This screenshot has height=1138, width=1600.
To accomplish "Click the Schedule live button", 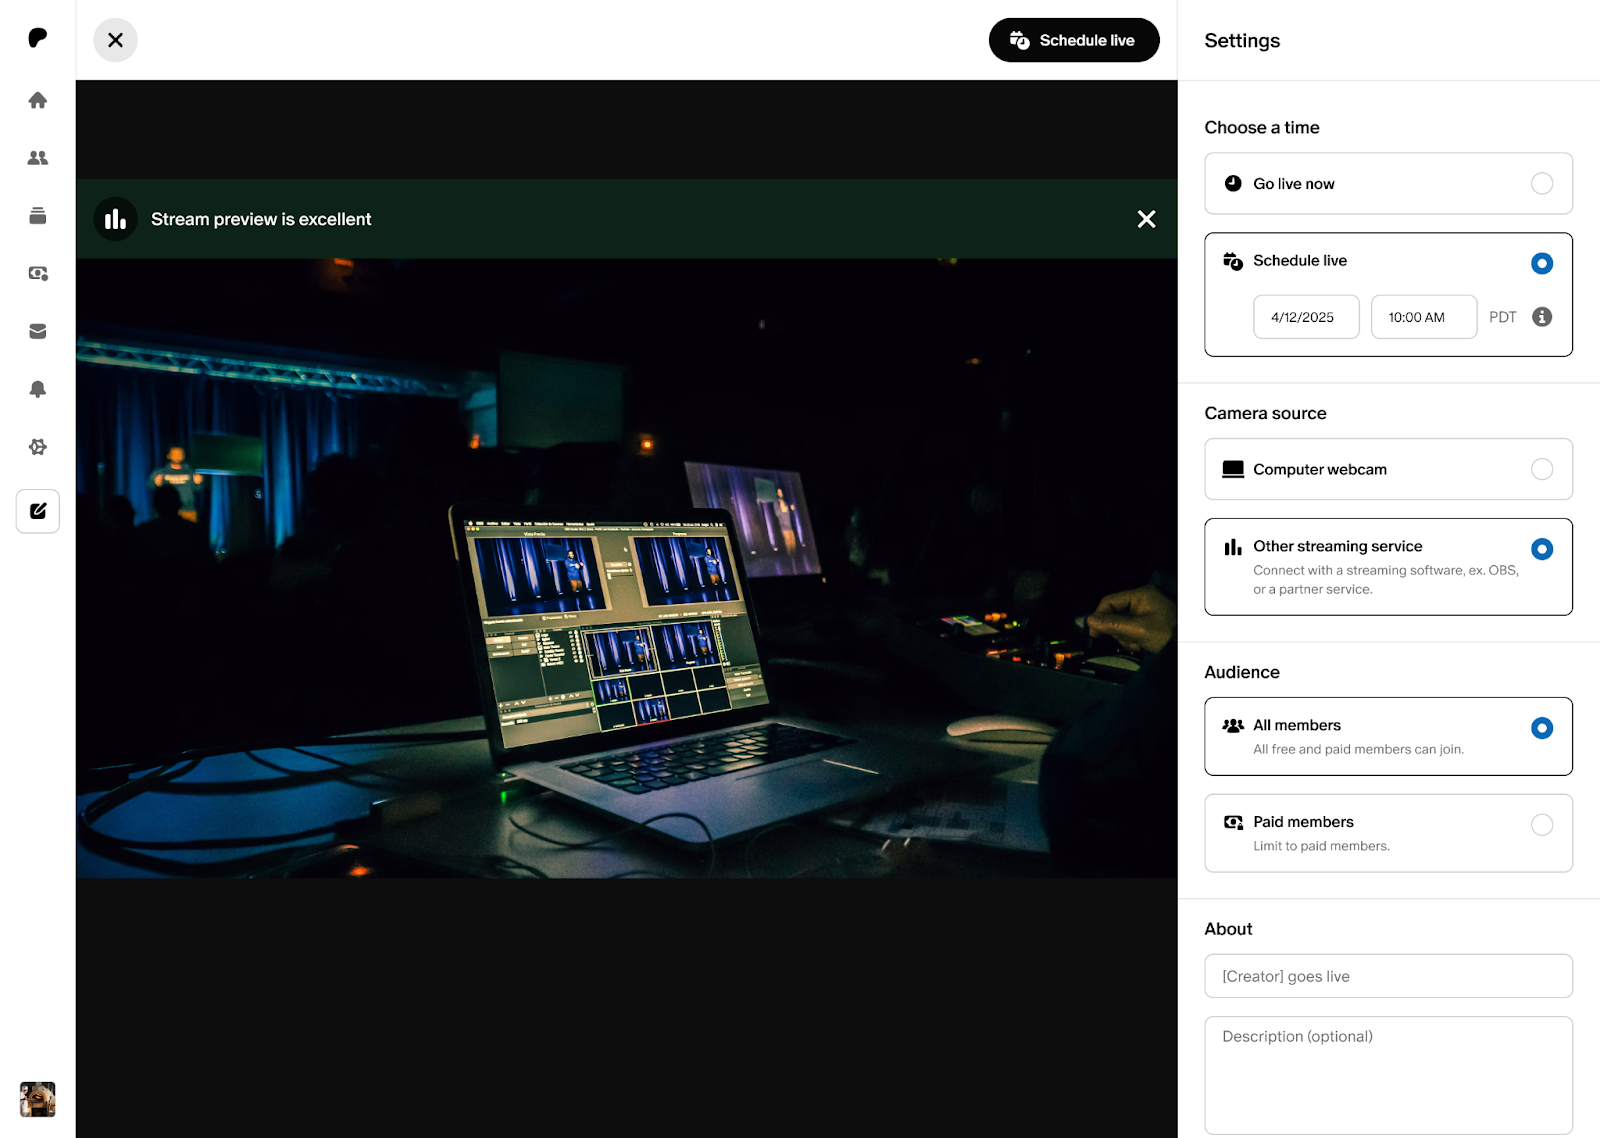I will pos(1074,40).
